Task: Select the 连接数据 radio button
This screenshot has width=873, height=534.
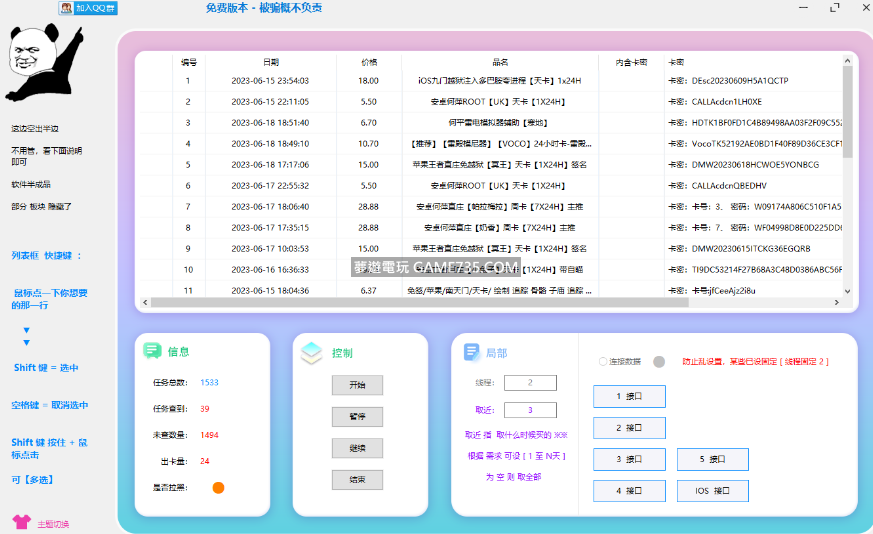Action: (x=603, y=362)
